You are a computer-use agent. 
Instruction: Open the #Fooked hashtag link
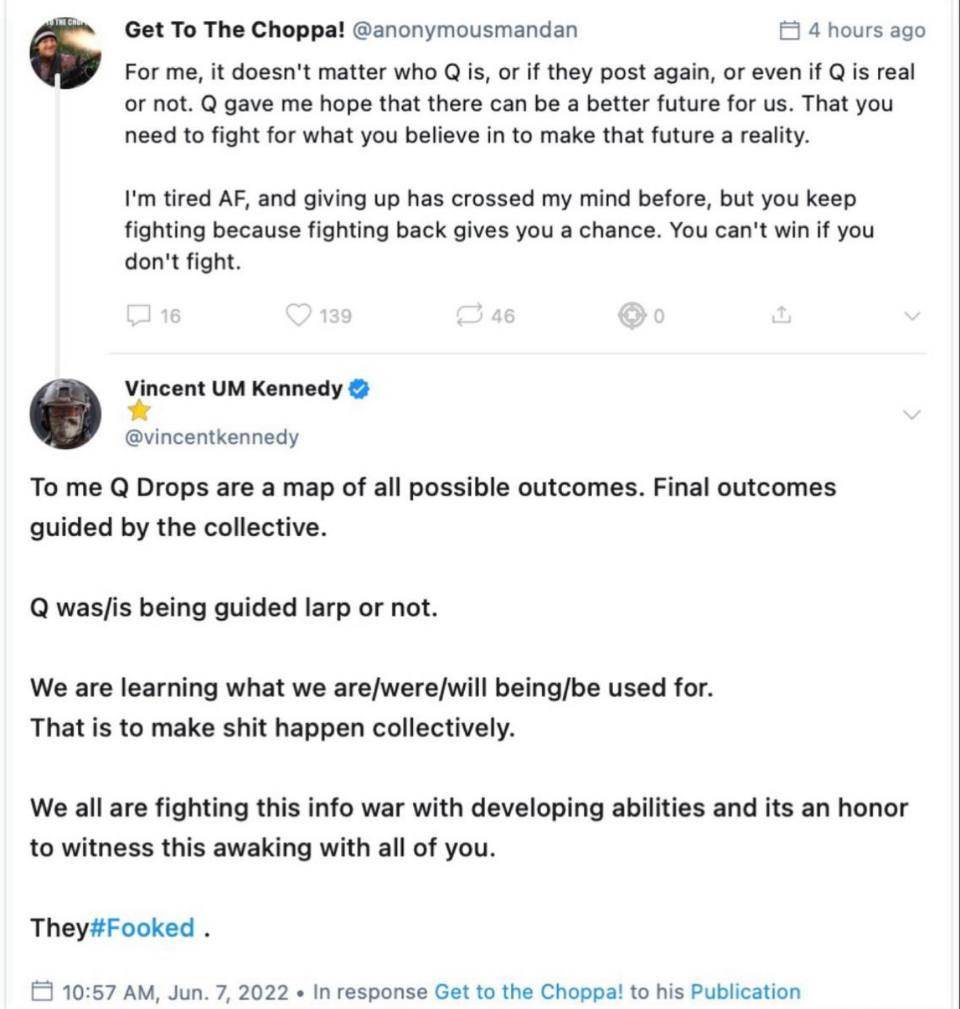(142, 928)
